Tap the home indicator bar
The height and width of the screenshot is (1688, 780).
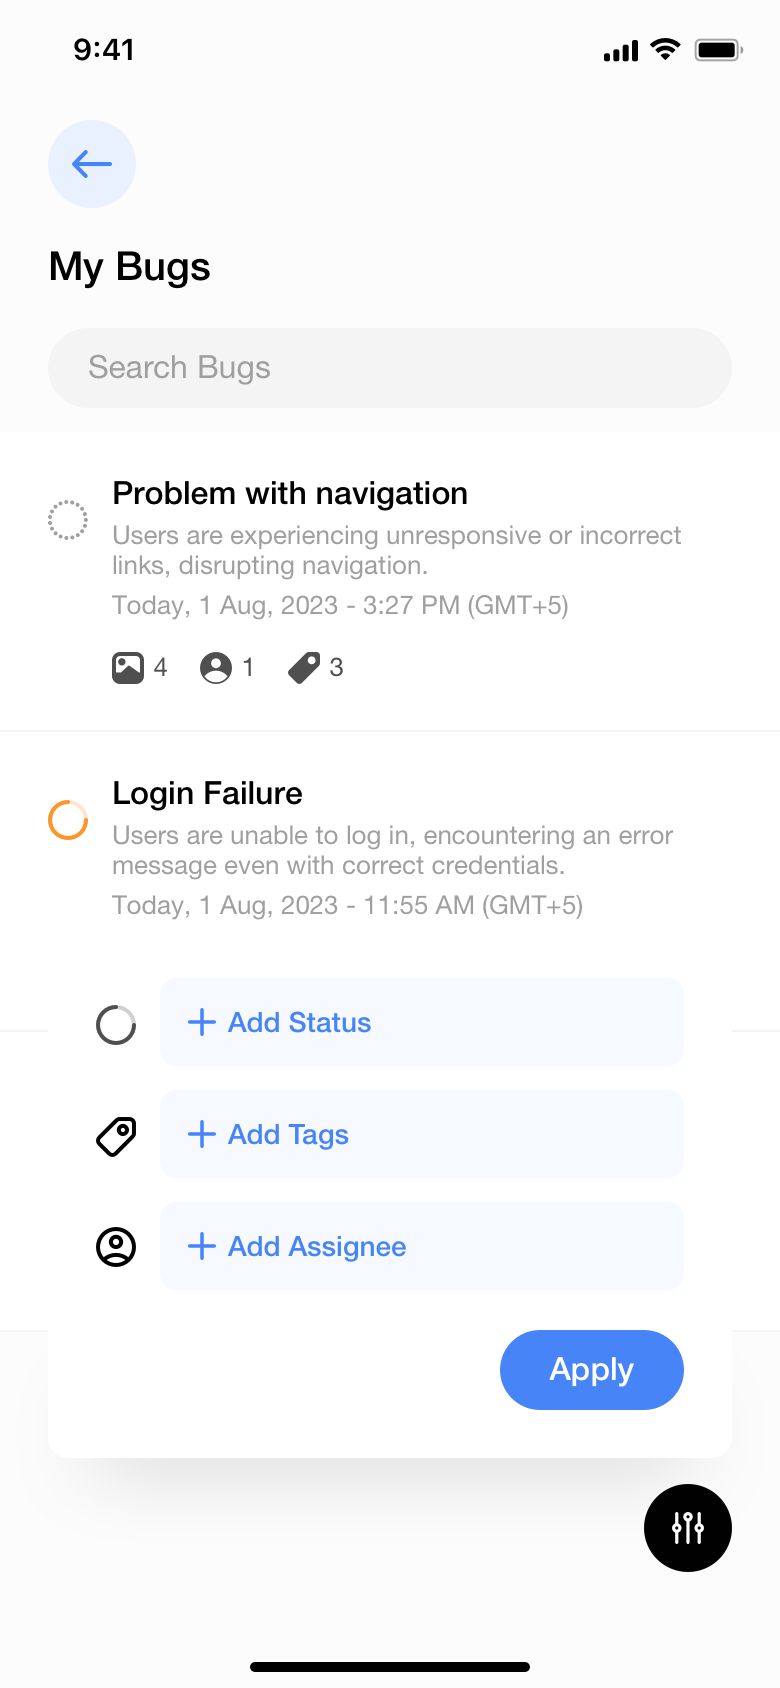pyautogui.click(x=390, y=1667)
